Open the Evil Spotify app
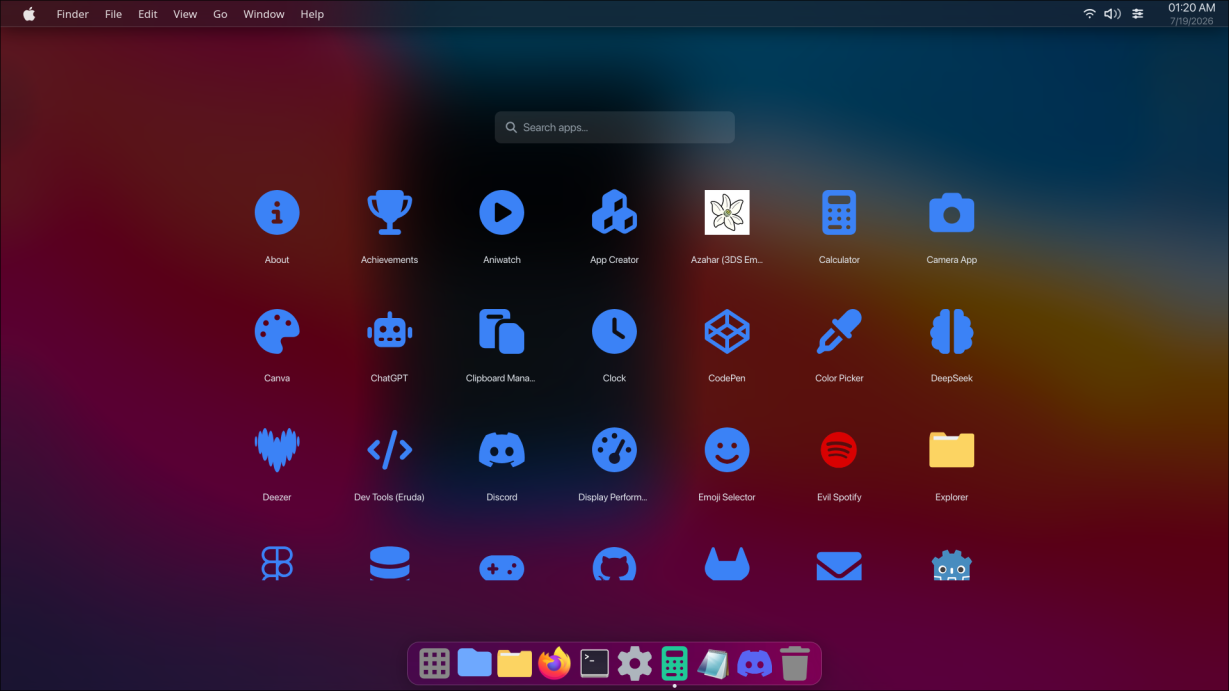Viewport: 1229px width, 691px height. point(839,450)
